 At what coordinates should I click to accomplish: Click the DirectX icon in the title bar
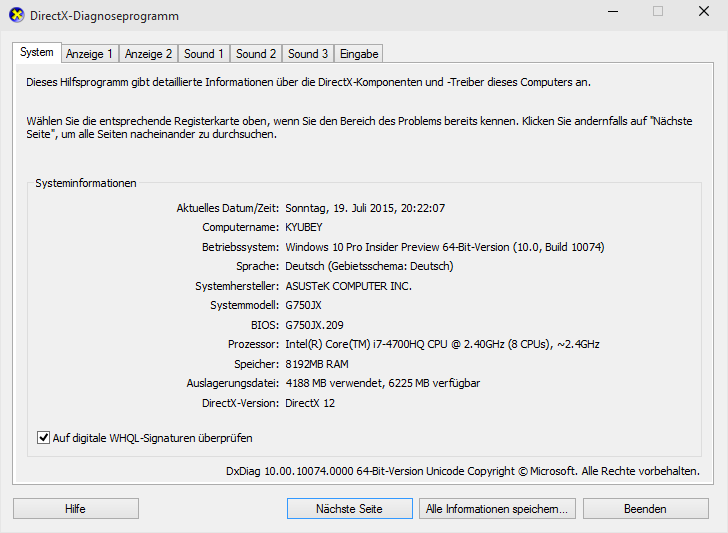17,17
